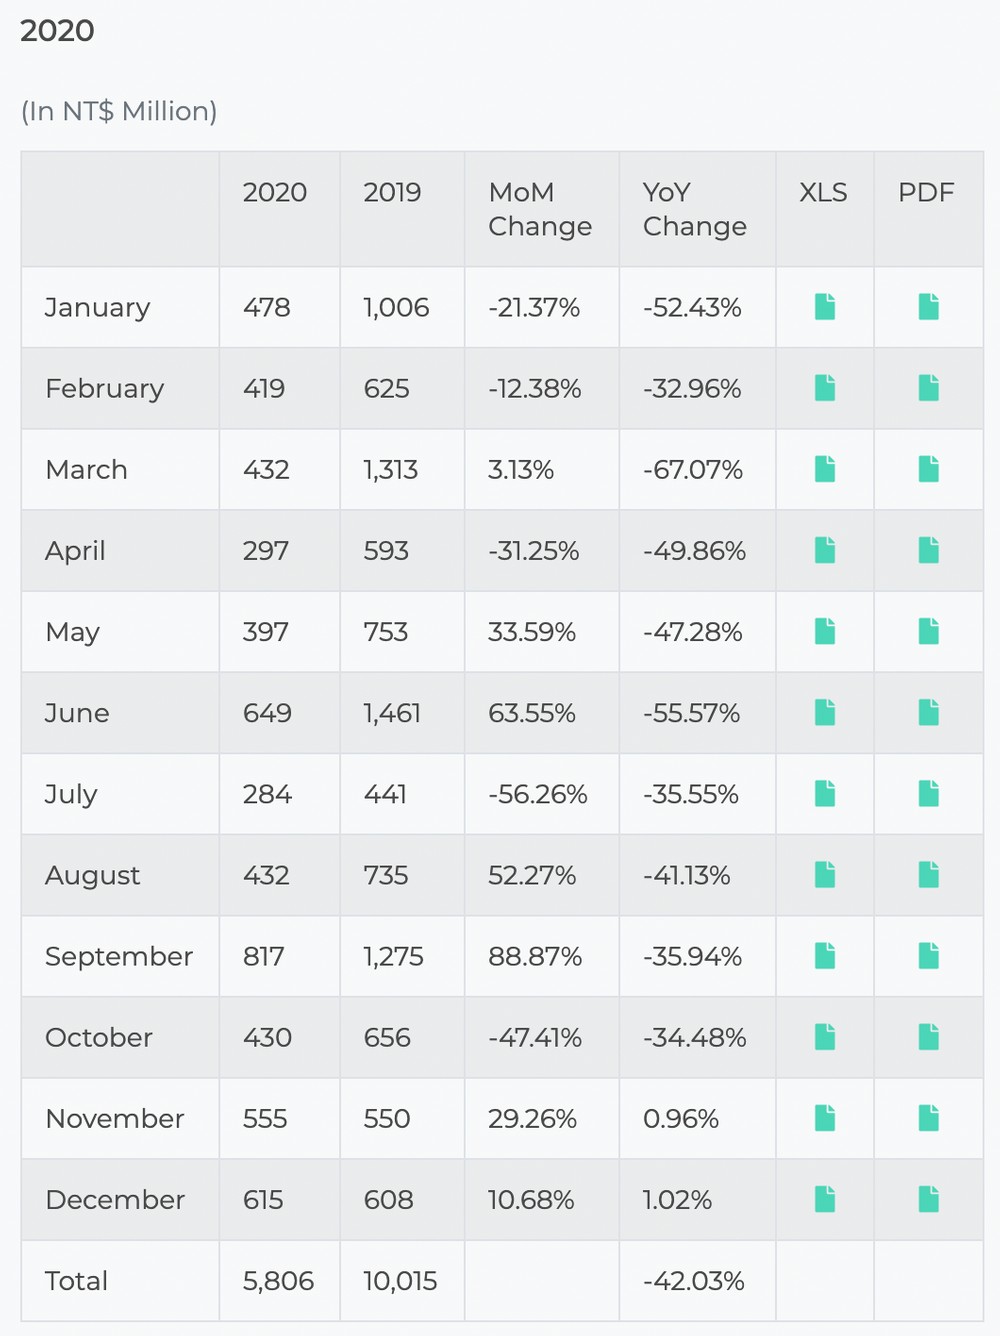Open the February XLS file icon
The width and height of the screenshot is (1000, 1336).
825,388
